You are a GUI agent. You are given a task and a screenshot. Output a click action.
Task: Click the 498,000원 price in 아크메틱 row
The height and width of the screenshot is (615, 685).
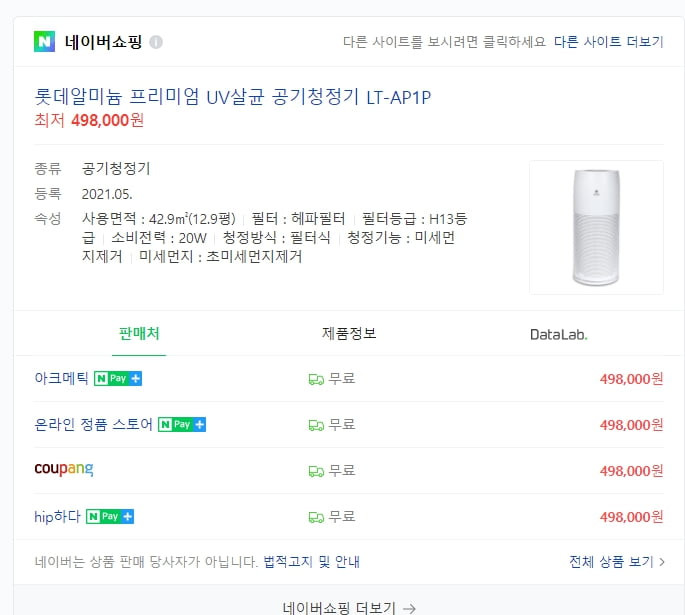point(631,379)
